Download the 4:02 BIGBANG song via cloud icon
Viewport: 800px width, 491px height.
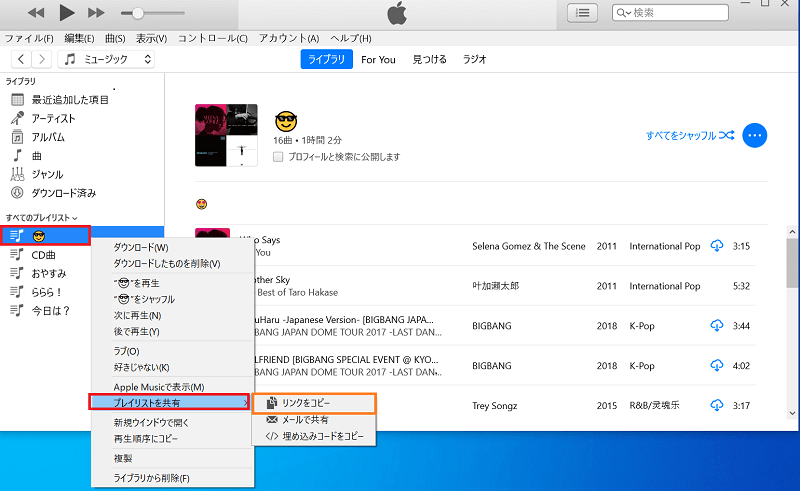717,365
